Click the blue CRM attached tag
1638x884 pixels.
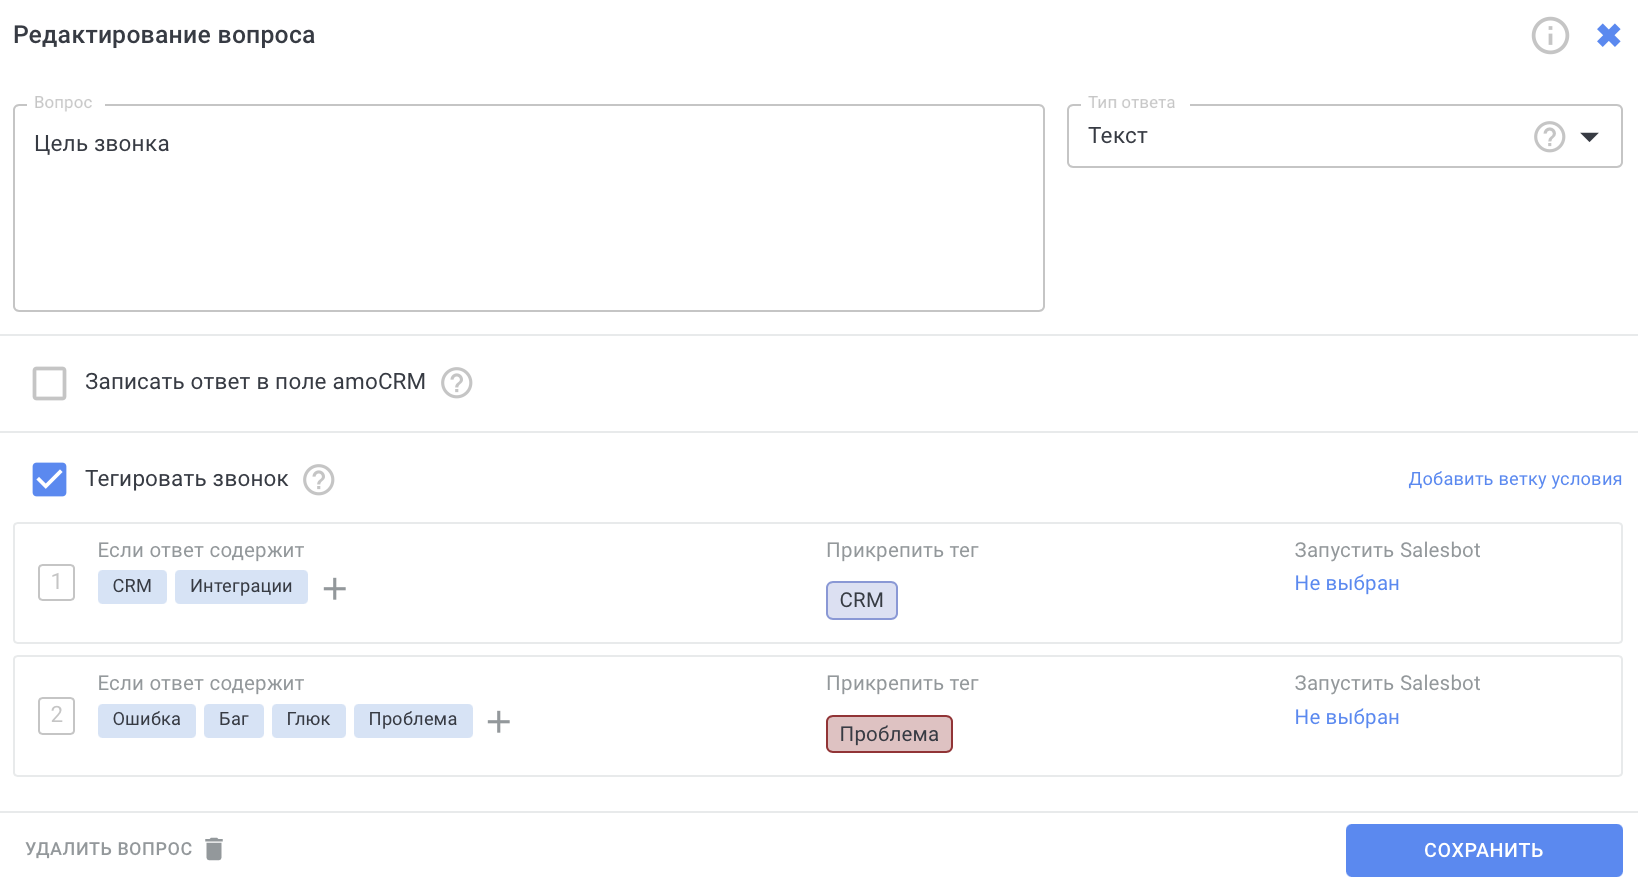[x=861, y=601]
